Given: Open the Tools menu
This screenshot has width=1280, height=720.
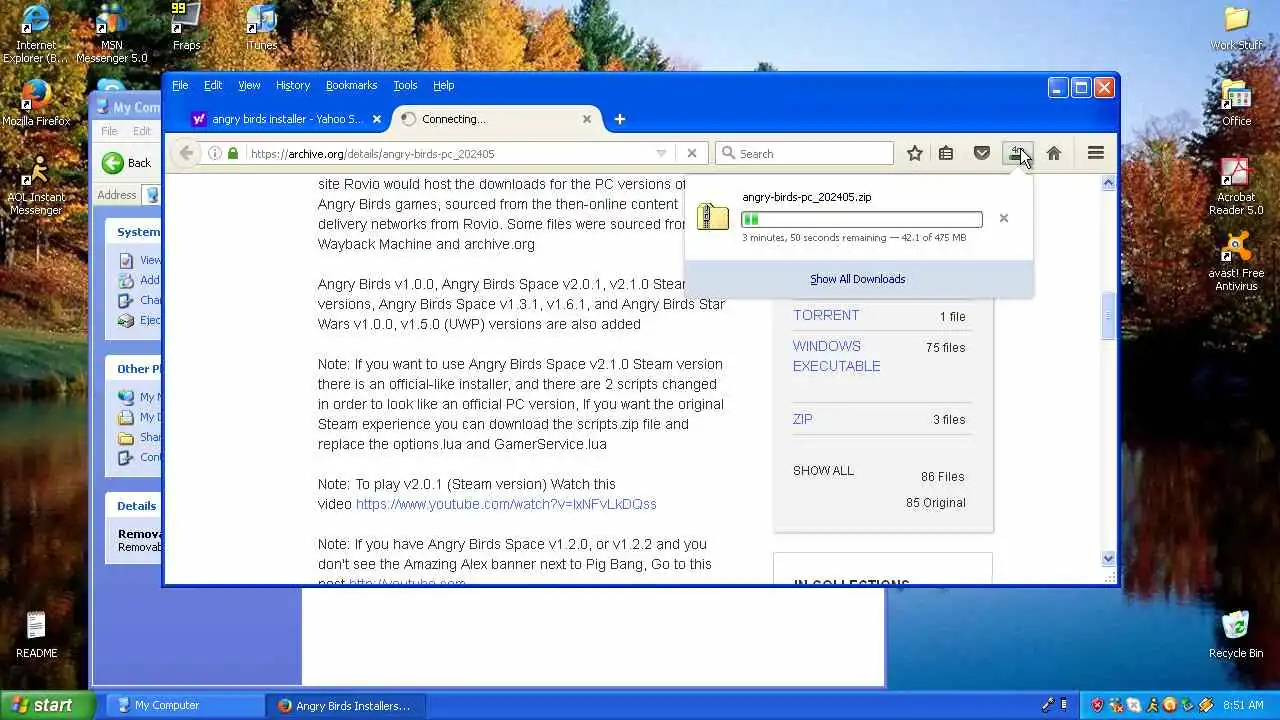Looking at the screenshot, I should pos(405,85).
